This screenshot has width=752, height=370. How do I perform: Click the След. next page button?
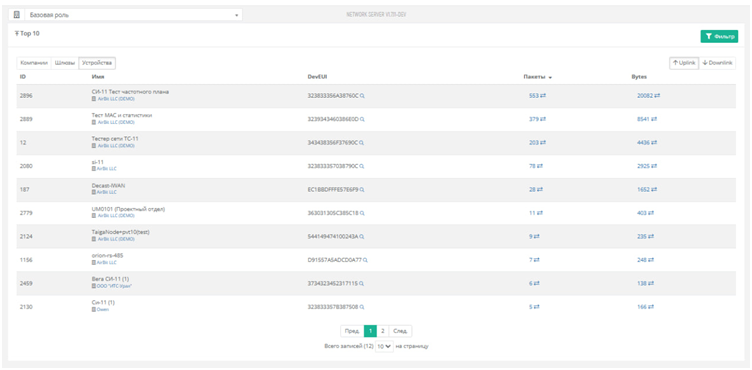click(400, 331)
